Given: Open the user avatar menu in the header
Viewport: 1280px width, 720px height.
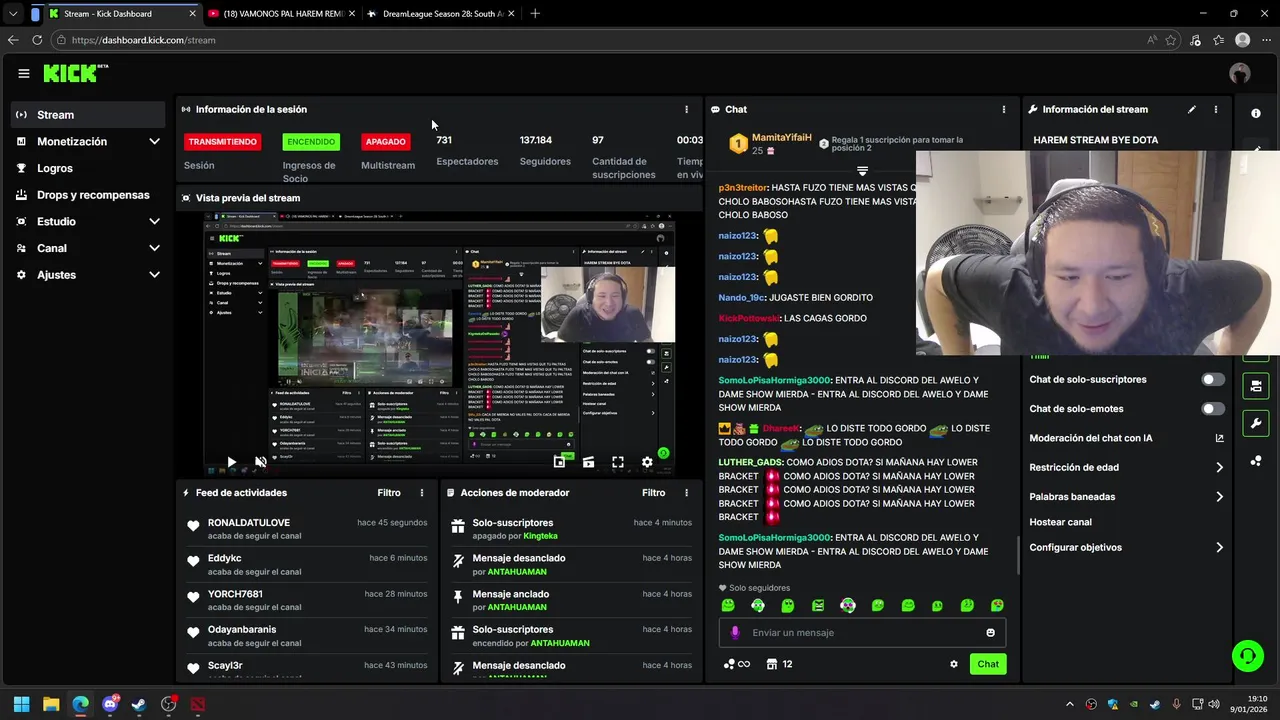Looking at the screenshot, I should click(1240, 73).
